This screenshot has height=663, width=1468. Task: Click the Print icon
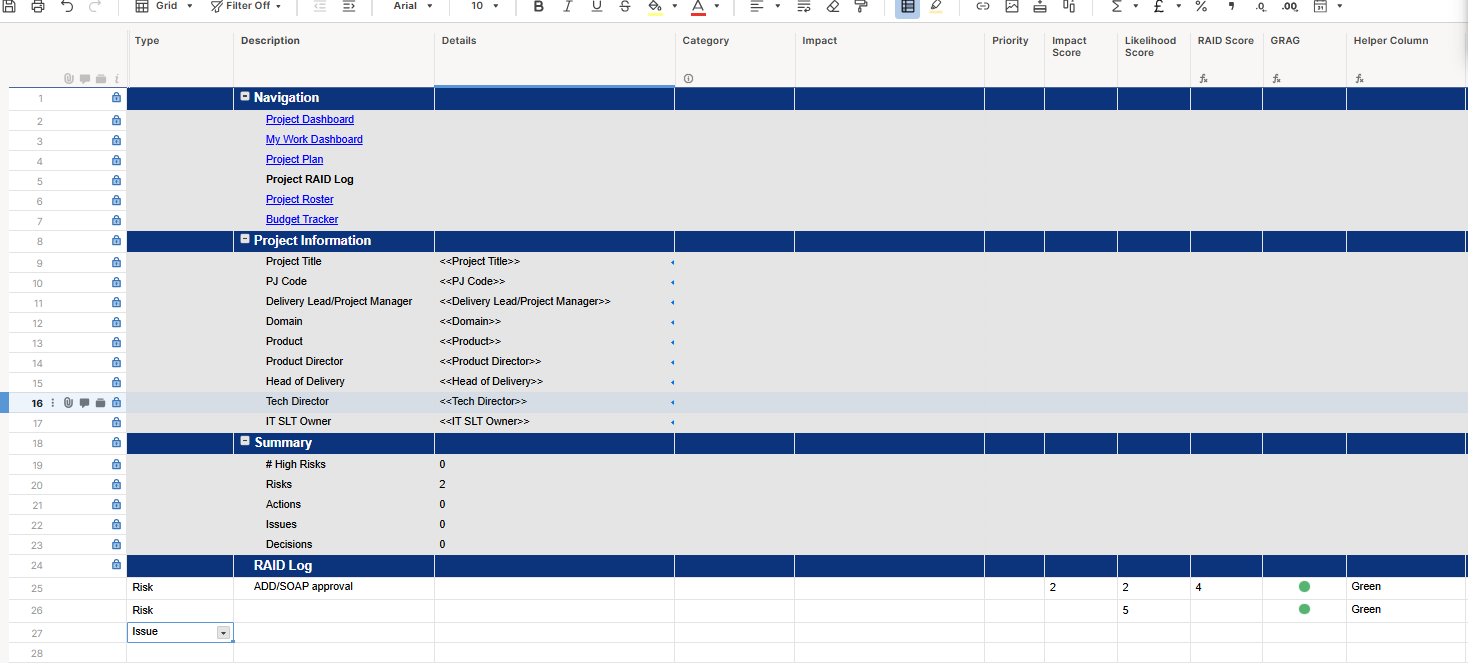pos(38,6)
